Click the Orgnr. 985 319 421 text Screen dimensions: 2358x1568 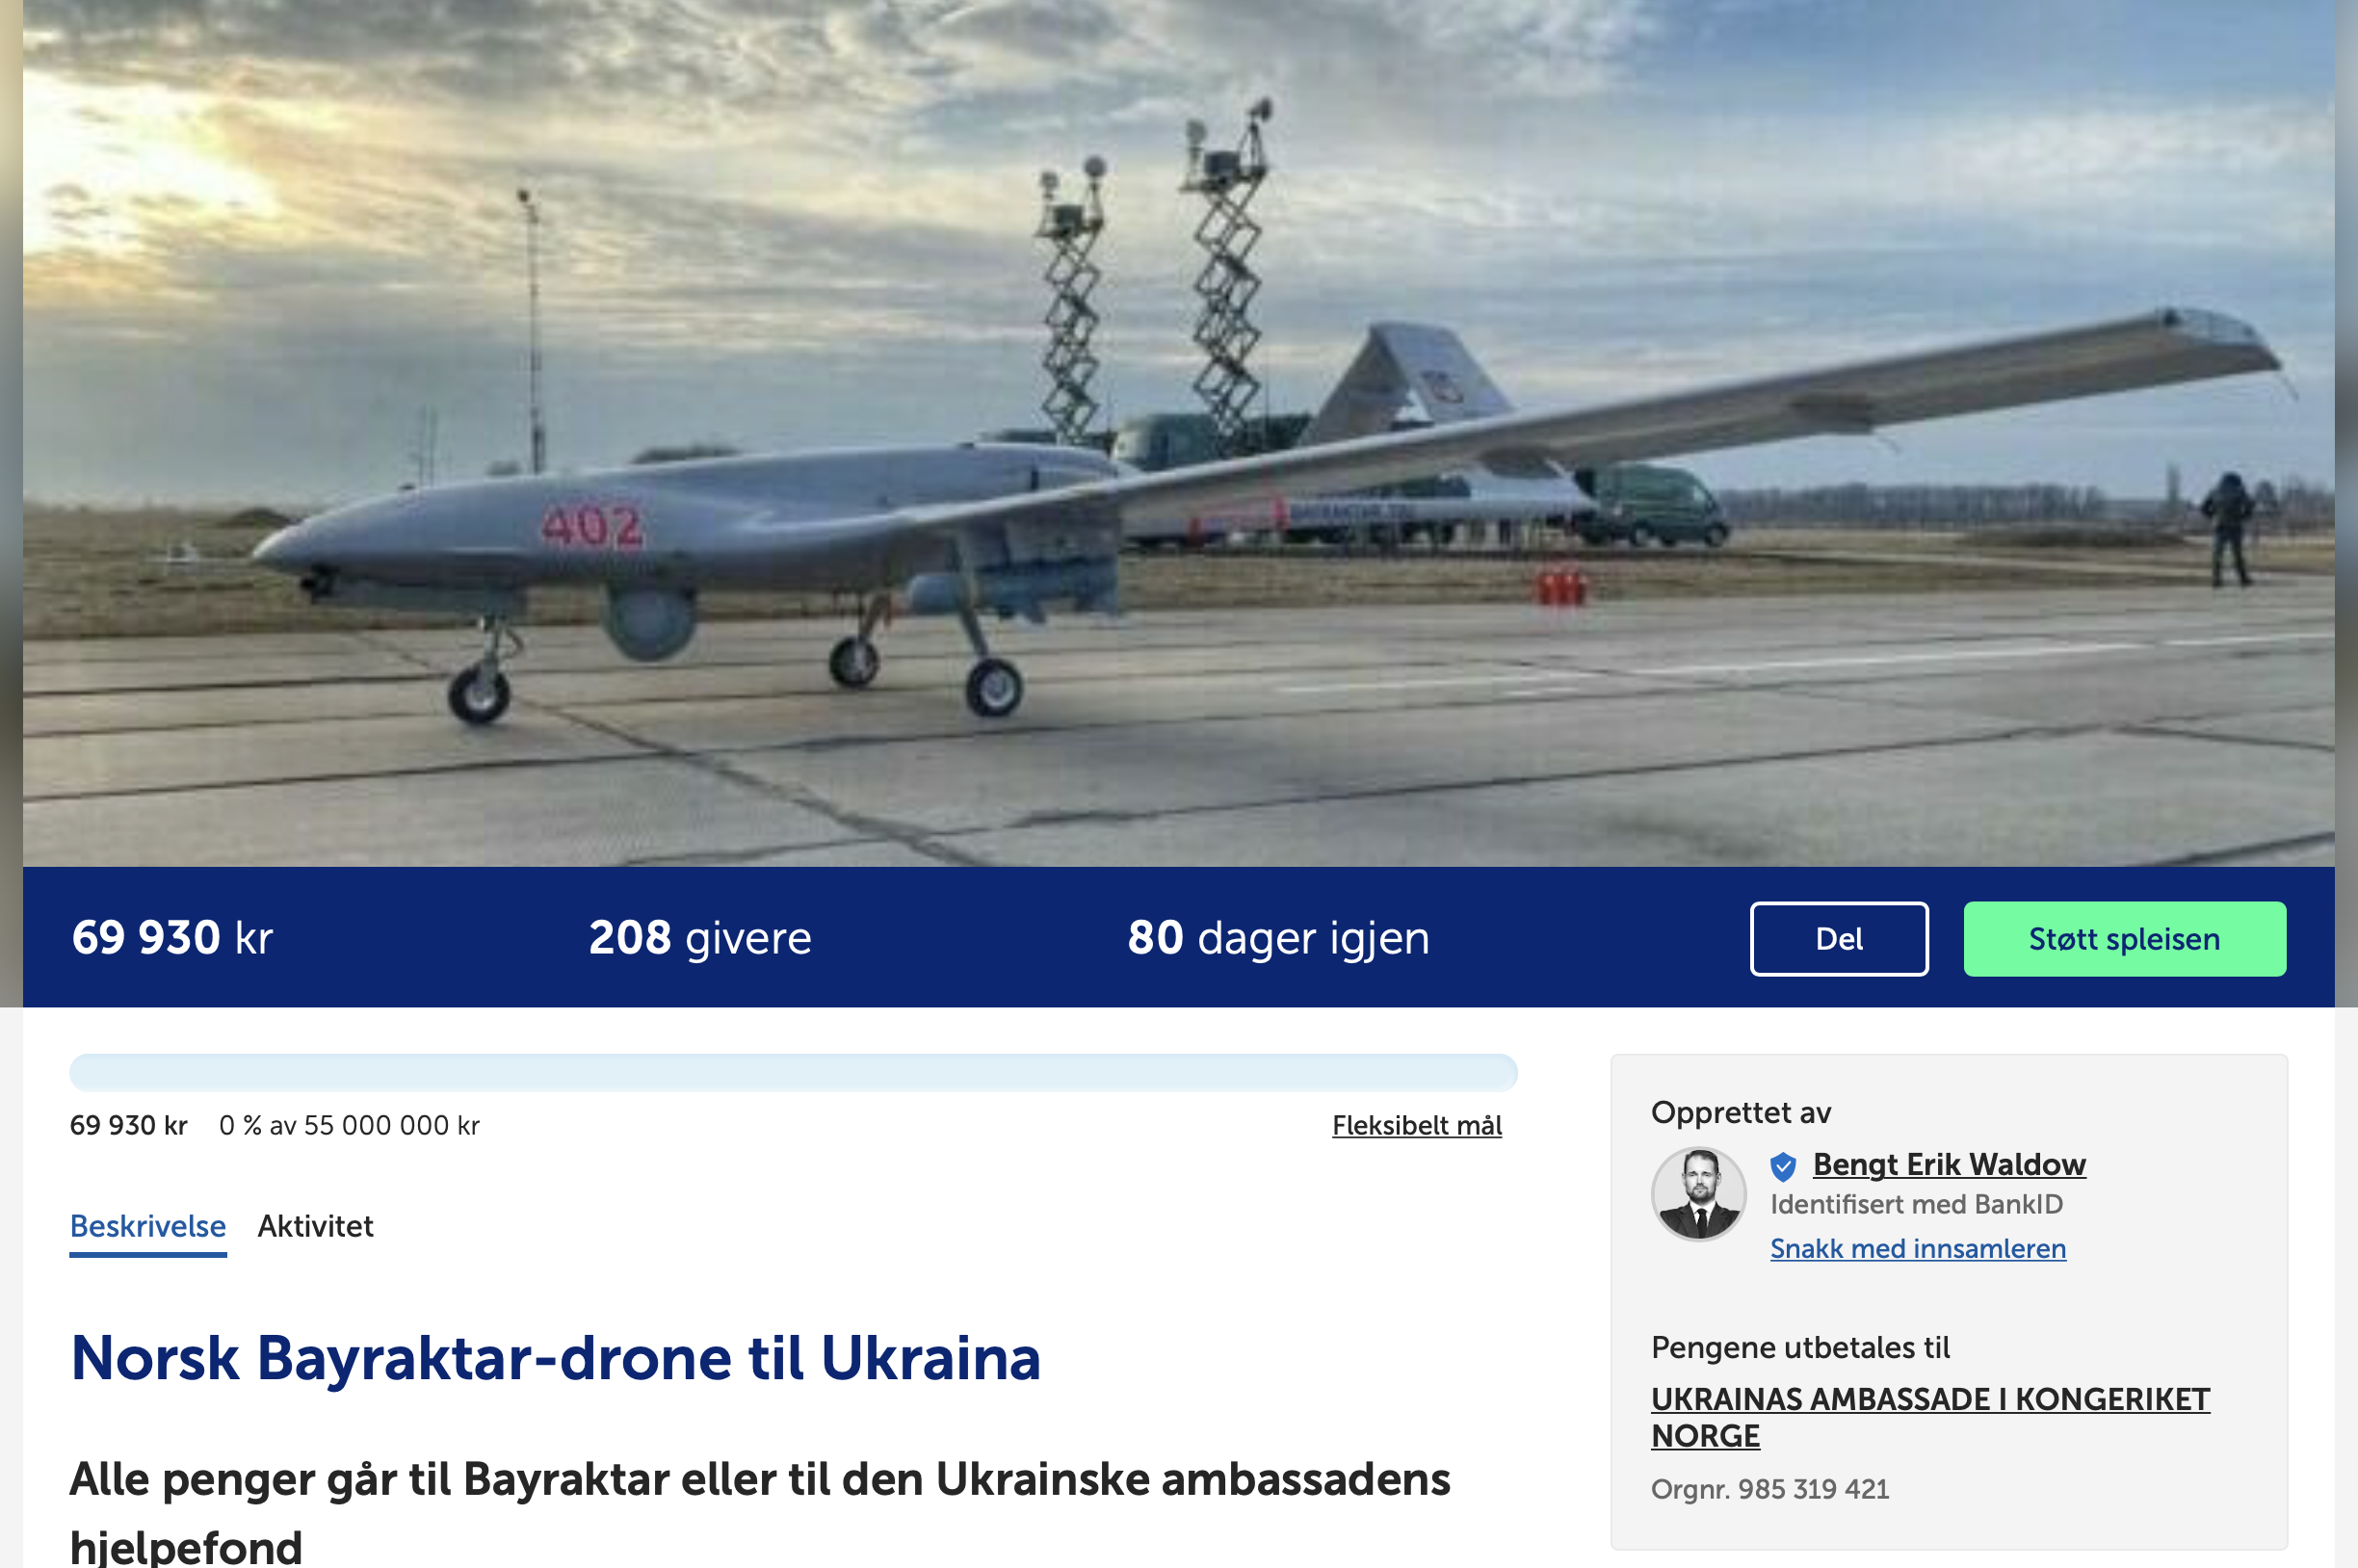pos(1770,1489)
